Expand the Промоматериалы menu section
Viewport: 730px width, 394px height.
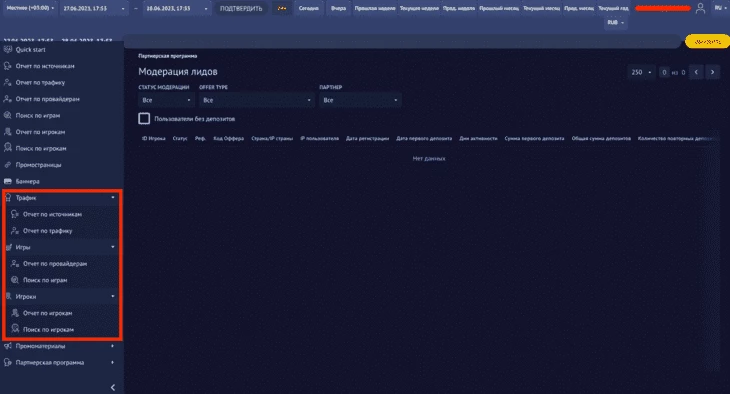click(60, 346)
